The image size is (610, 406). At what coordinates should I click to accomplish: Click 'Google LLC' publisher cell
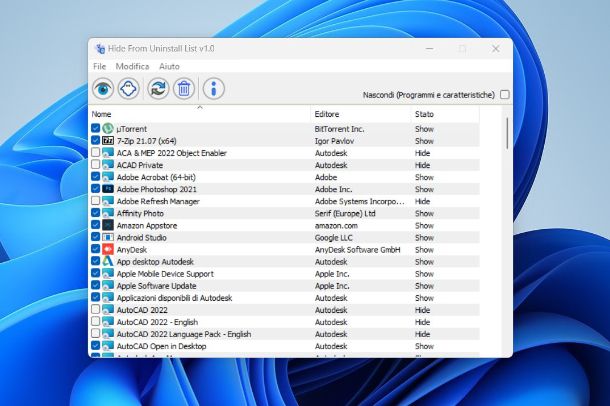(x=333, y=238)
